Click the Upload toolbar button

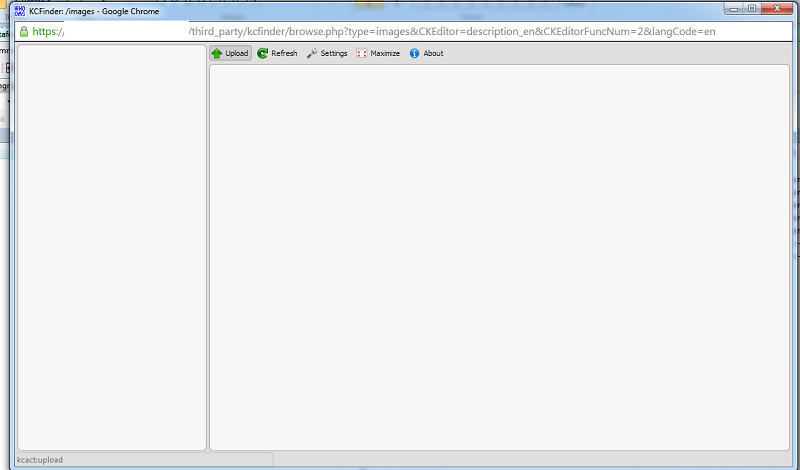(231, 53)
